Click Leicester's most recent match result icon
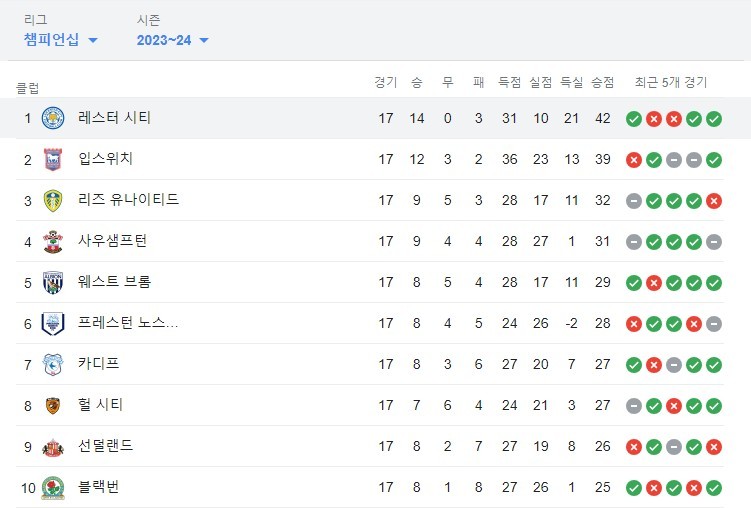 (x=714, y=119)
